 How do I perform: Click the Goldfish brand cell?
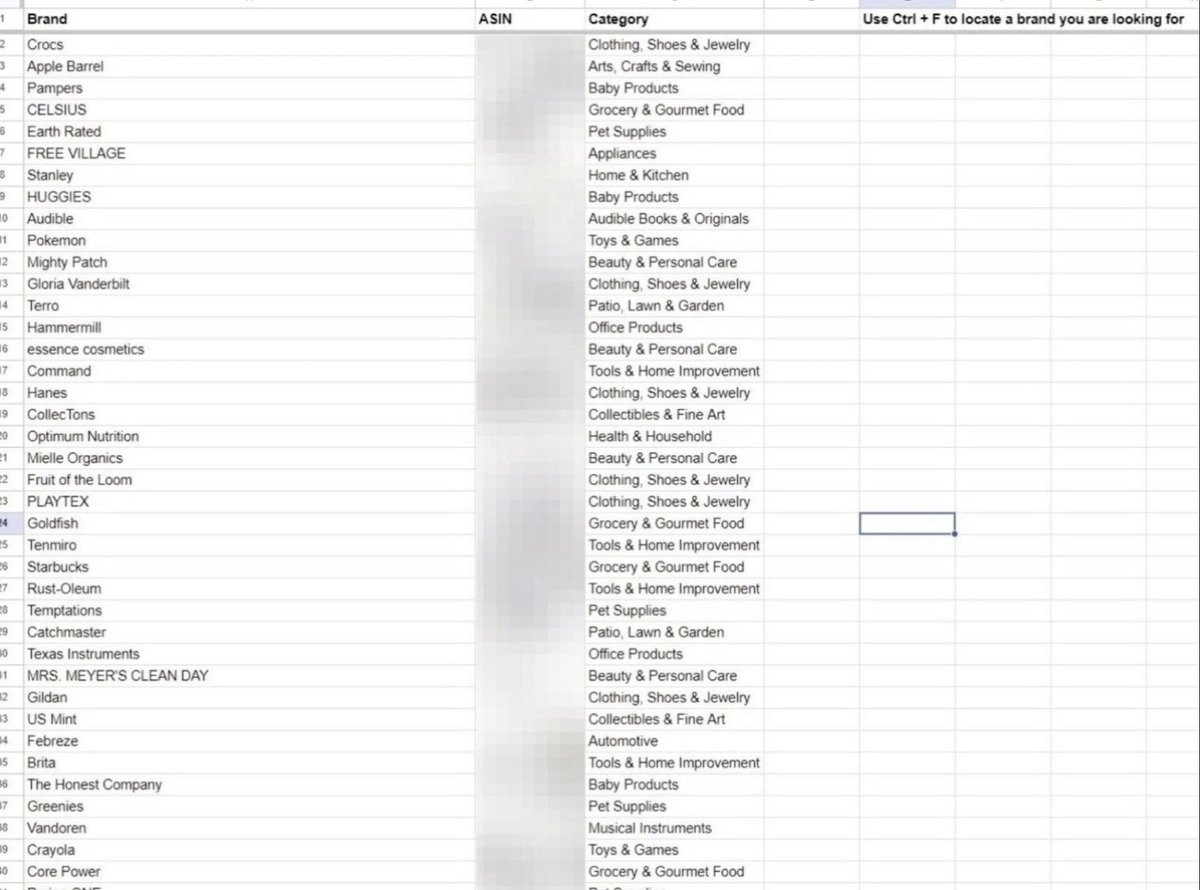point(247,523)
